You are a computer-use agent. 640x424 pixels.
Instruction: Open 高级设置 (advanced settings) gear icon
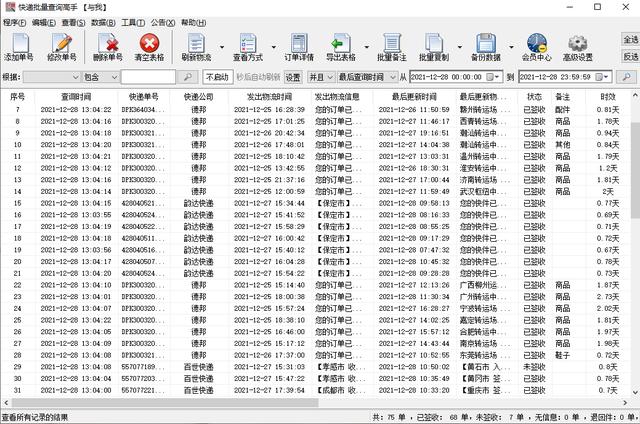click(577, 45)
